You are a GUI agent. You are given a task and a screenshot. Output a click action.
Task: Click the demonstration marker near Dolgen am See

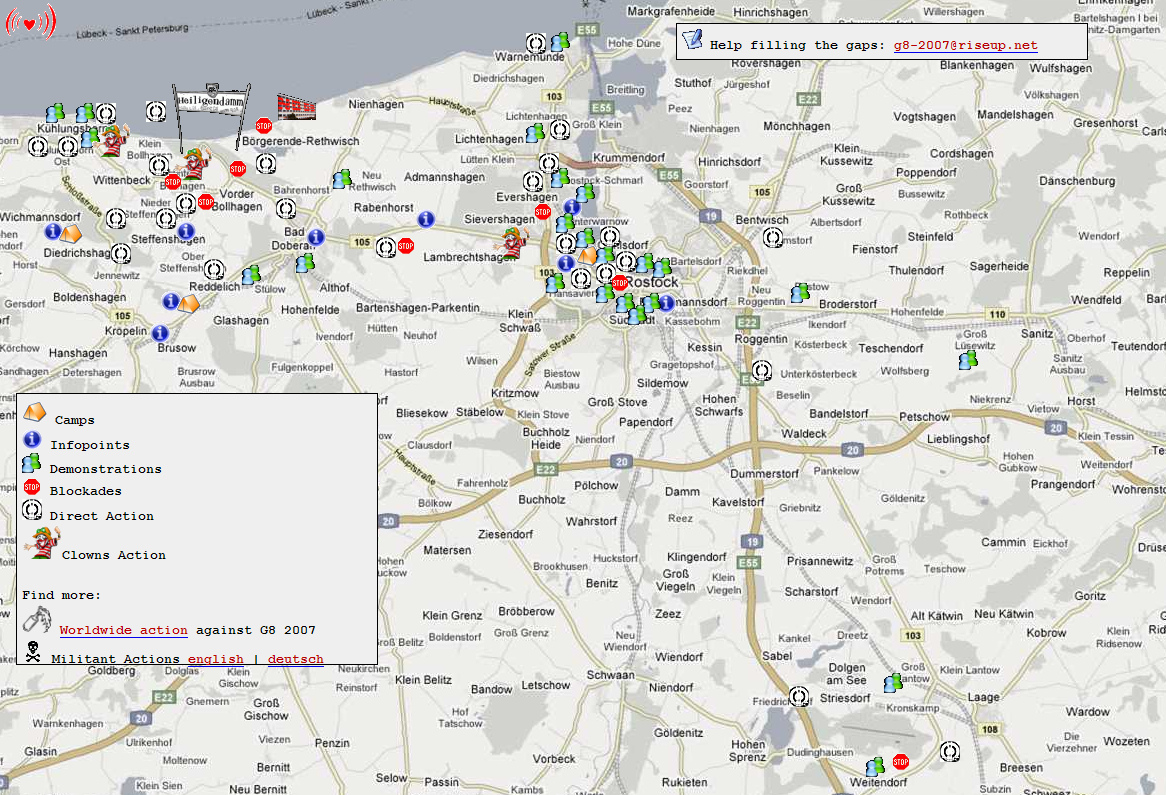click(893, 683)
